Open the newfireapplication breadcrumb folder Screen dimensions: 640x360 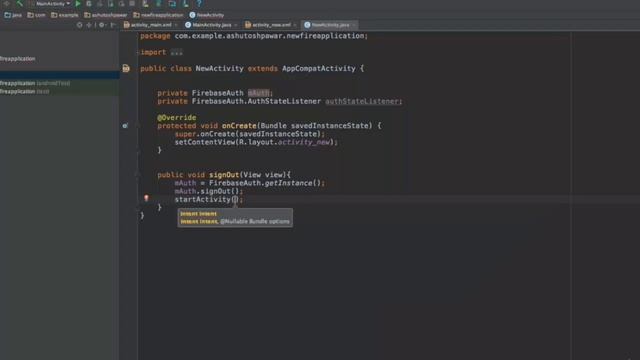tap(158, 15)
